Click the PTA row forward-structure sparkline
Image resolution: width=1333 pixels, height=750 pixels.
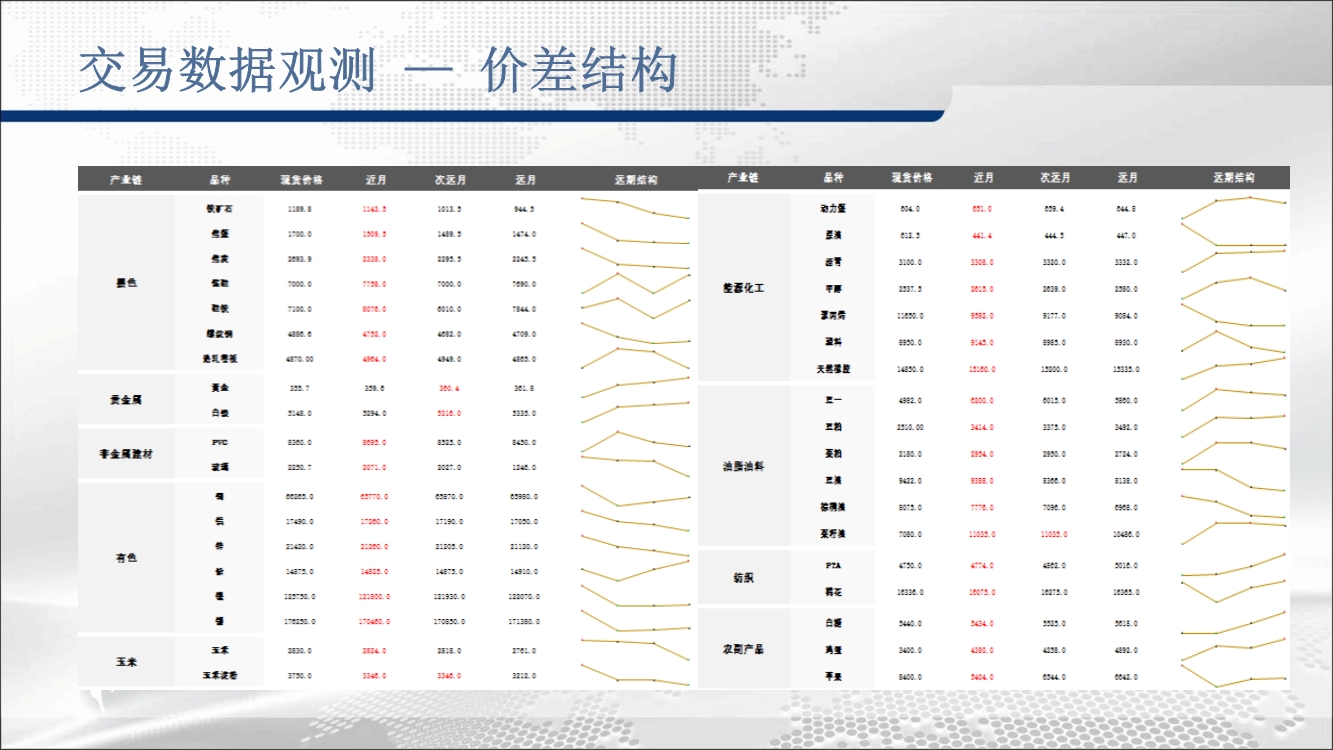[x=1233, y=567]
